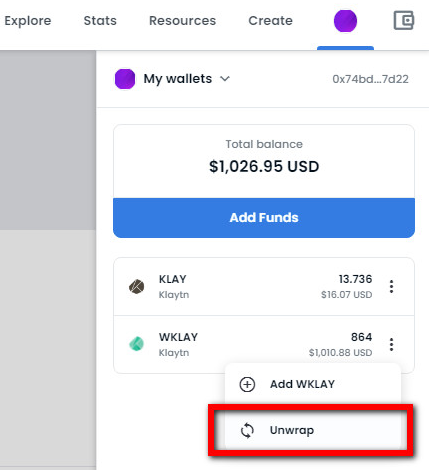The image size is (429, 470).
Task: Click the plus circle icon for Add WKLAY
Action: coord(247,384)
